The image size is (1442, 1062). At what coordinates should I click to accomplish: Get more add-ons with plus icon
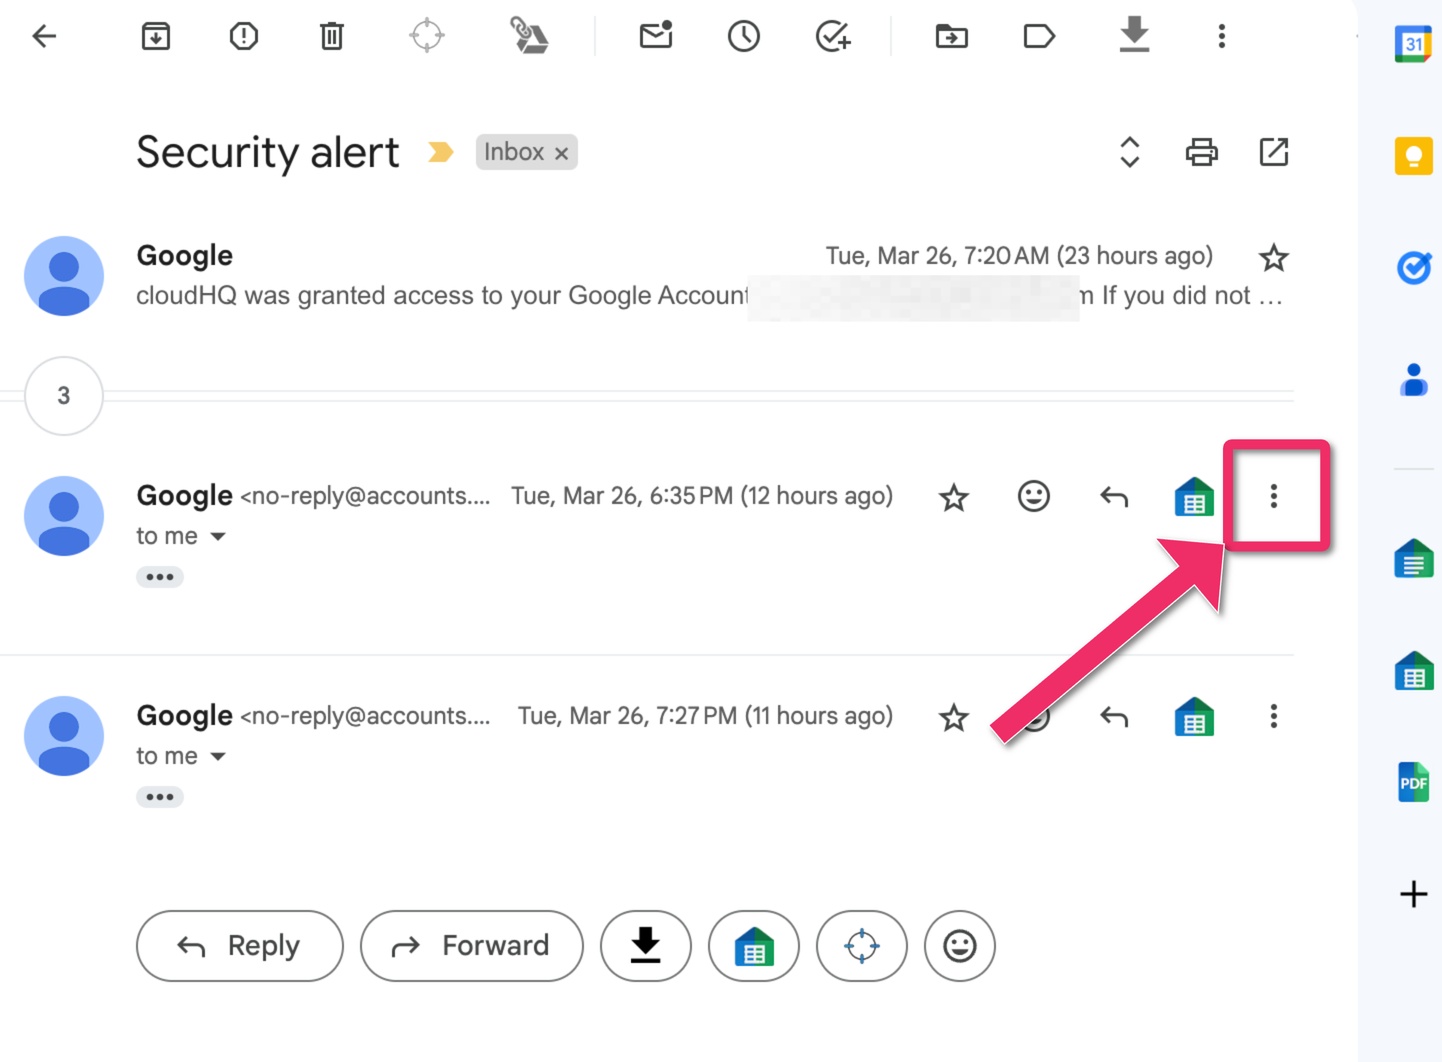point(1414,894)
